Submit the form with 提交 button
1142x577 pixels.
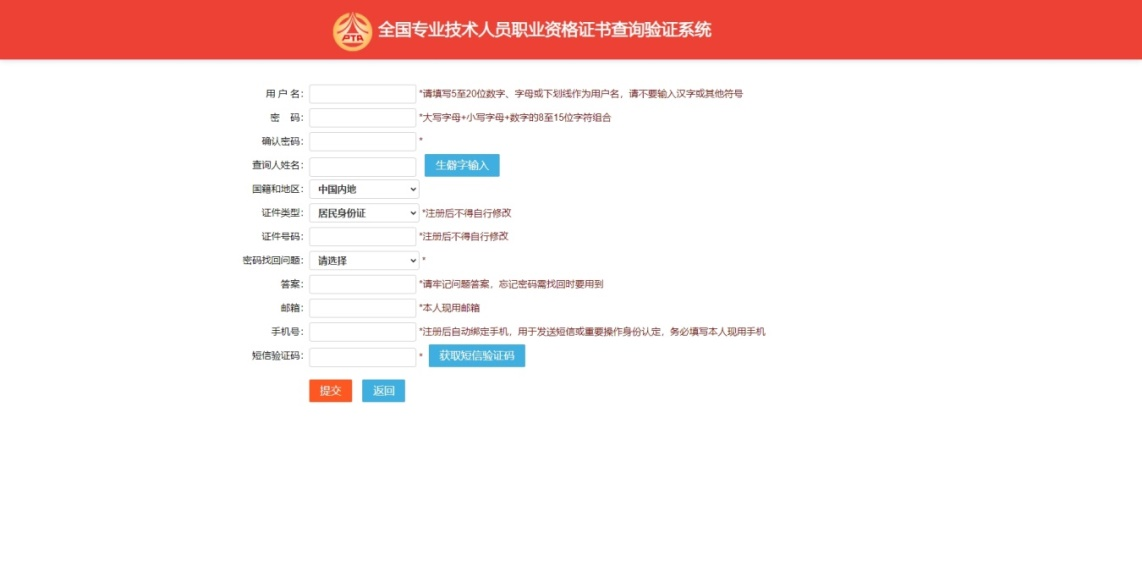pos(330,391)
